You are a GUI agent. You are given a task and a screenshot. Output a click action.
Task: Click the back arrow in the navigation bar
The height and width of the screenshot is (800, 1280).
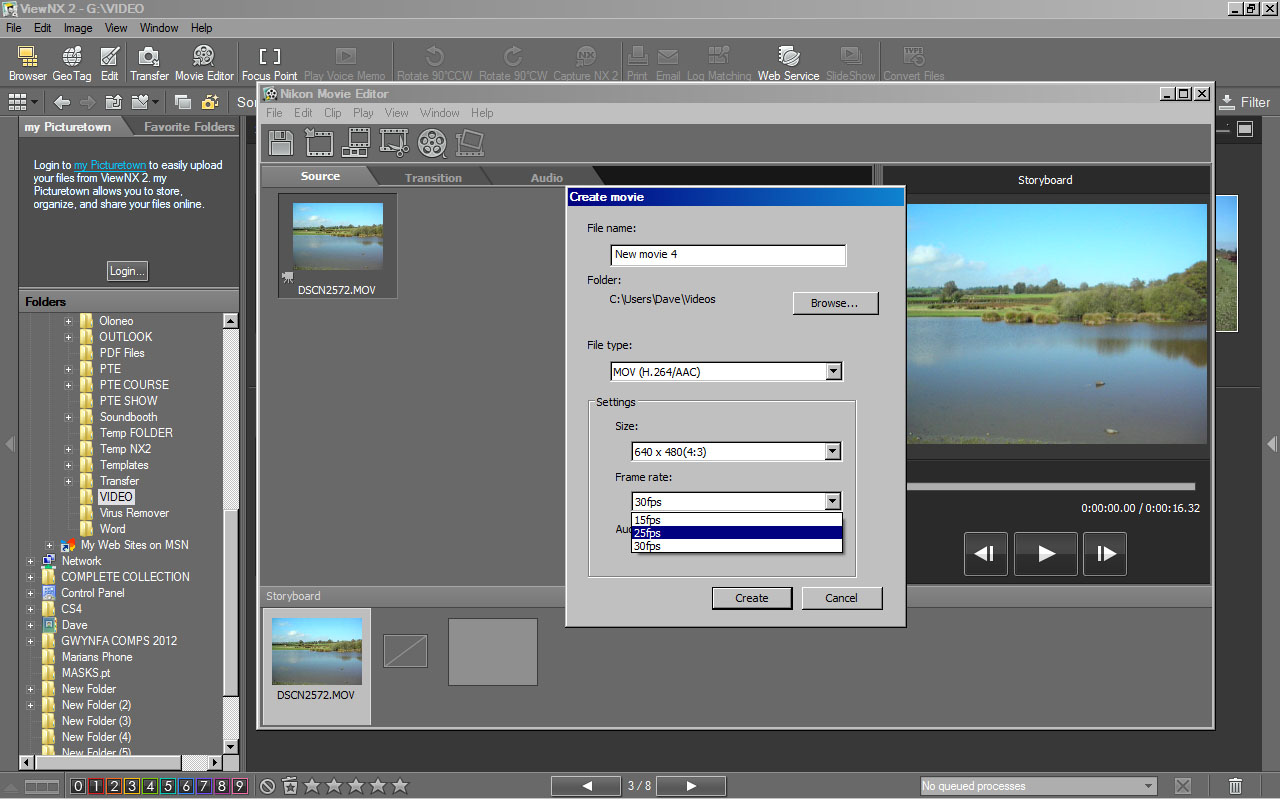coord(62,102)
